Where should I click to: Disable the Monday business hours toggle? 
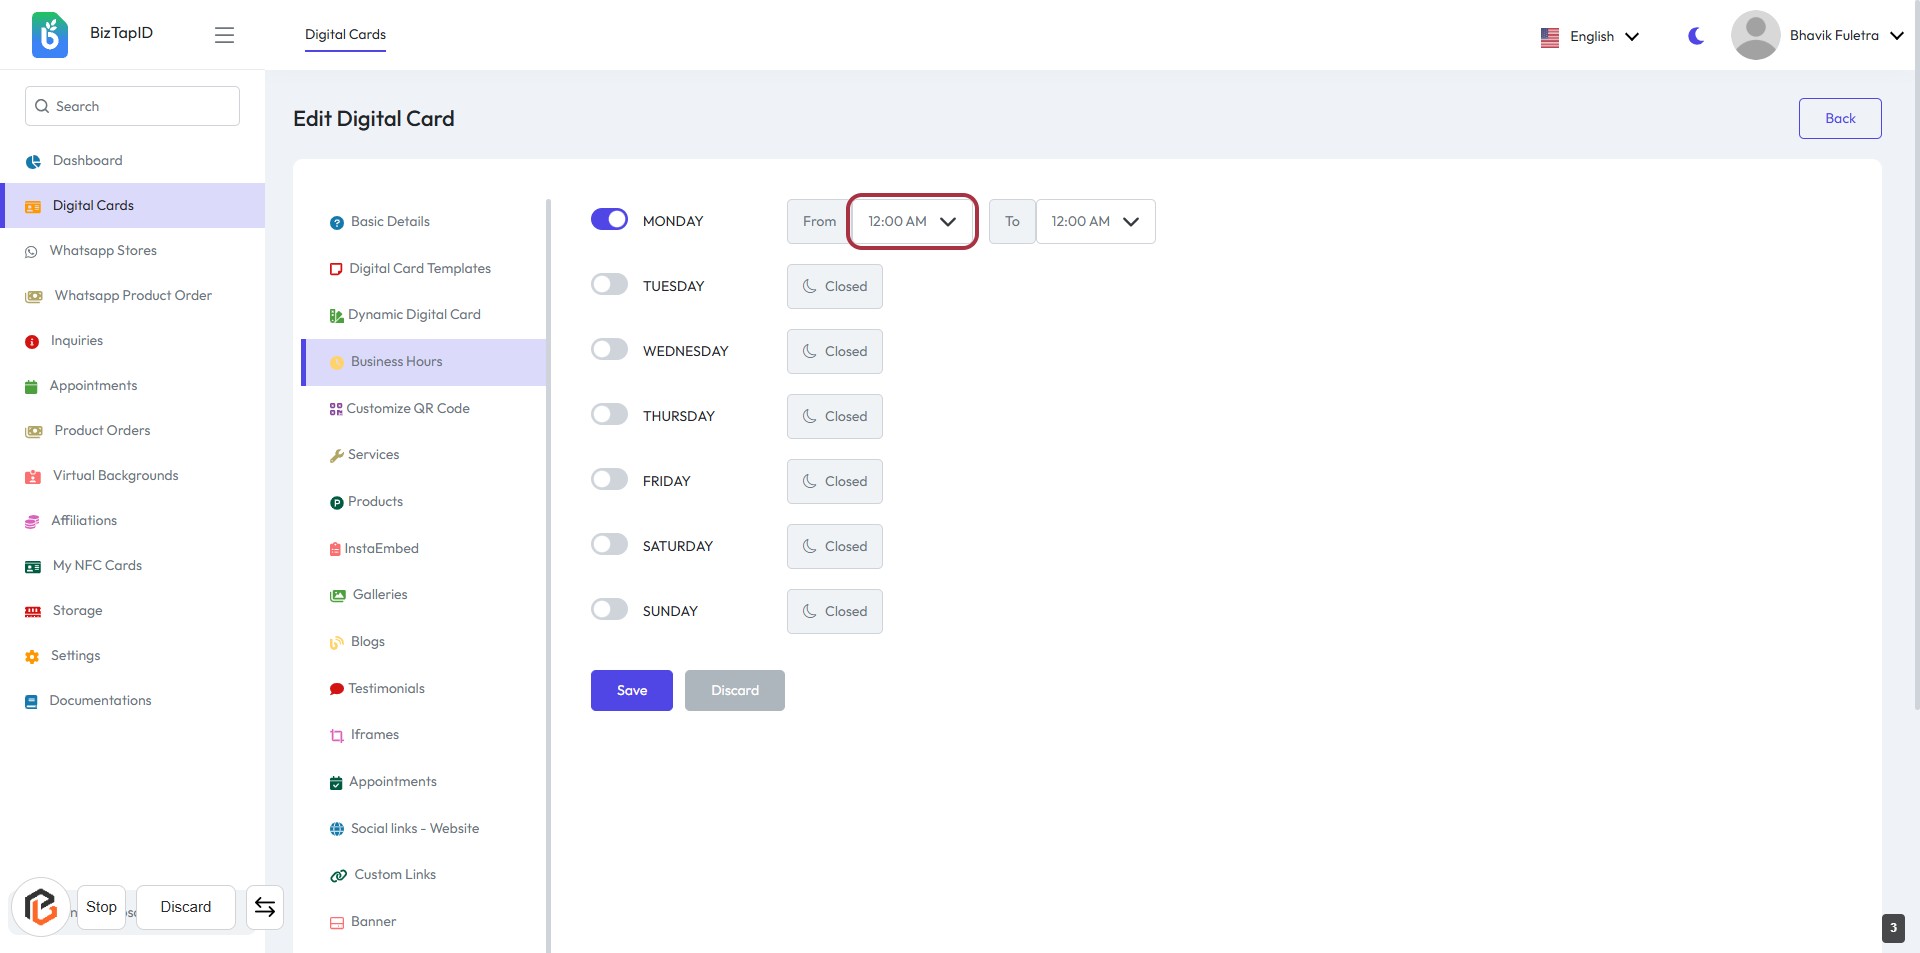[609, 219]
